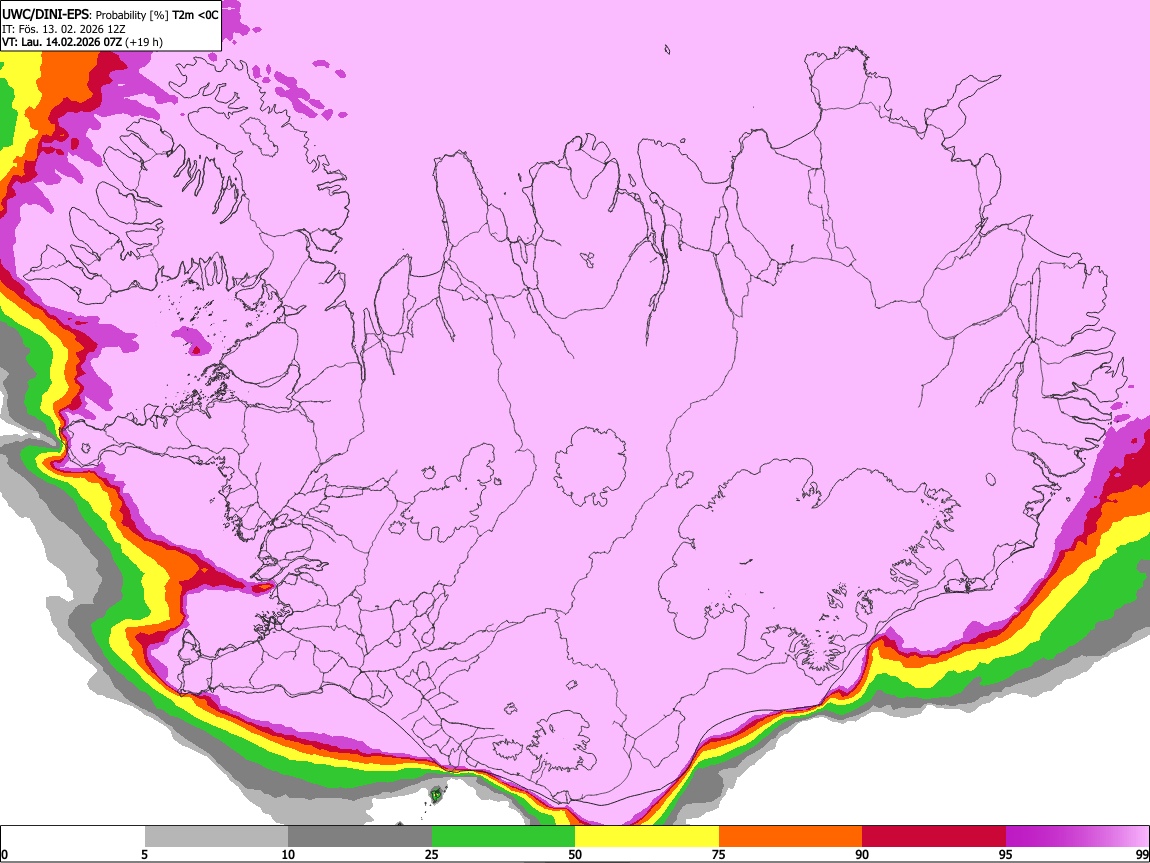This screenshot has height=863, width=1150.
Task: Click the white 0–5 legend swatch
Action: click(73, 837)
